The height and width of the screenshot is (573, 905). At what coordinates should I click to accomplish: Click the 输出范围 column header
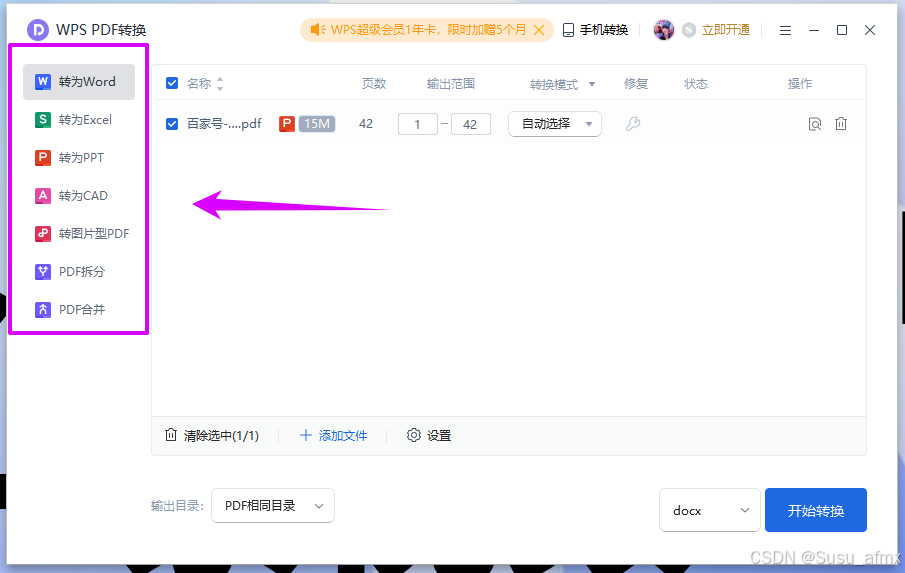coord(451,84)
